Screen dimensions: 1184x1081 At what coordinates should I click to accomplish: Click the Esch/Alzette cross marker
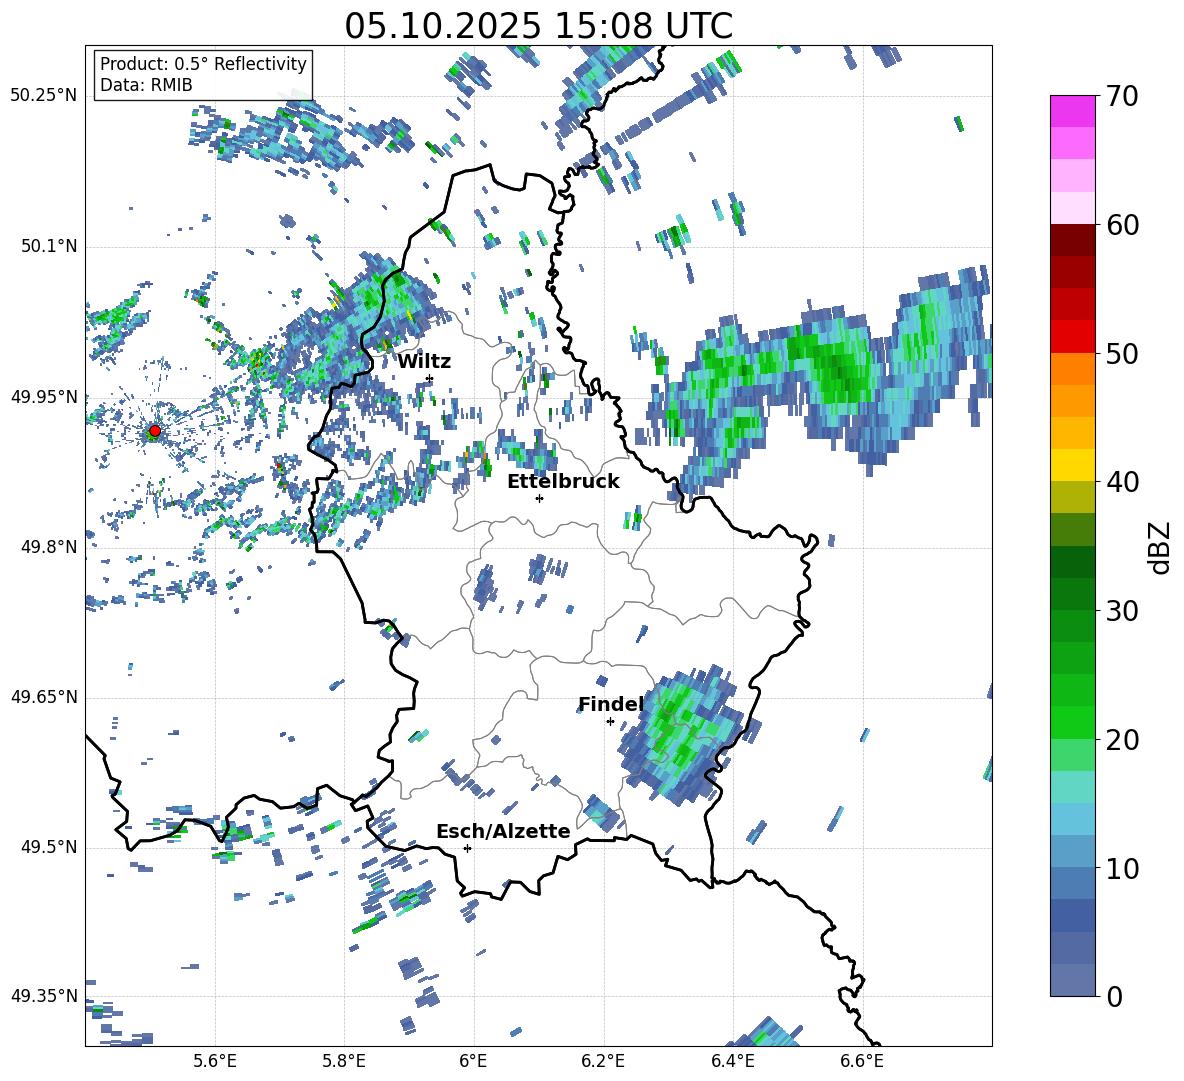[467, 848]
